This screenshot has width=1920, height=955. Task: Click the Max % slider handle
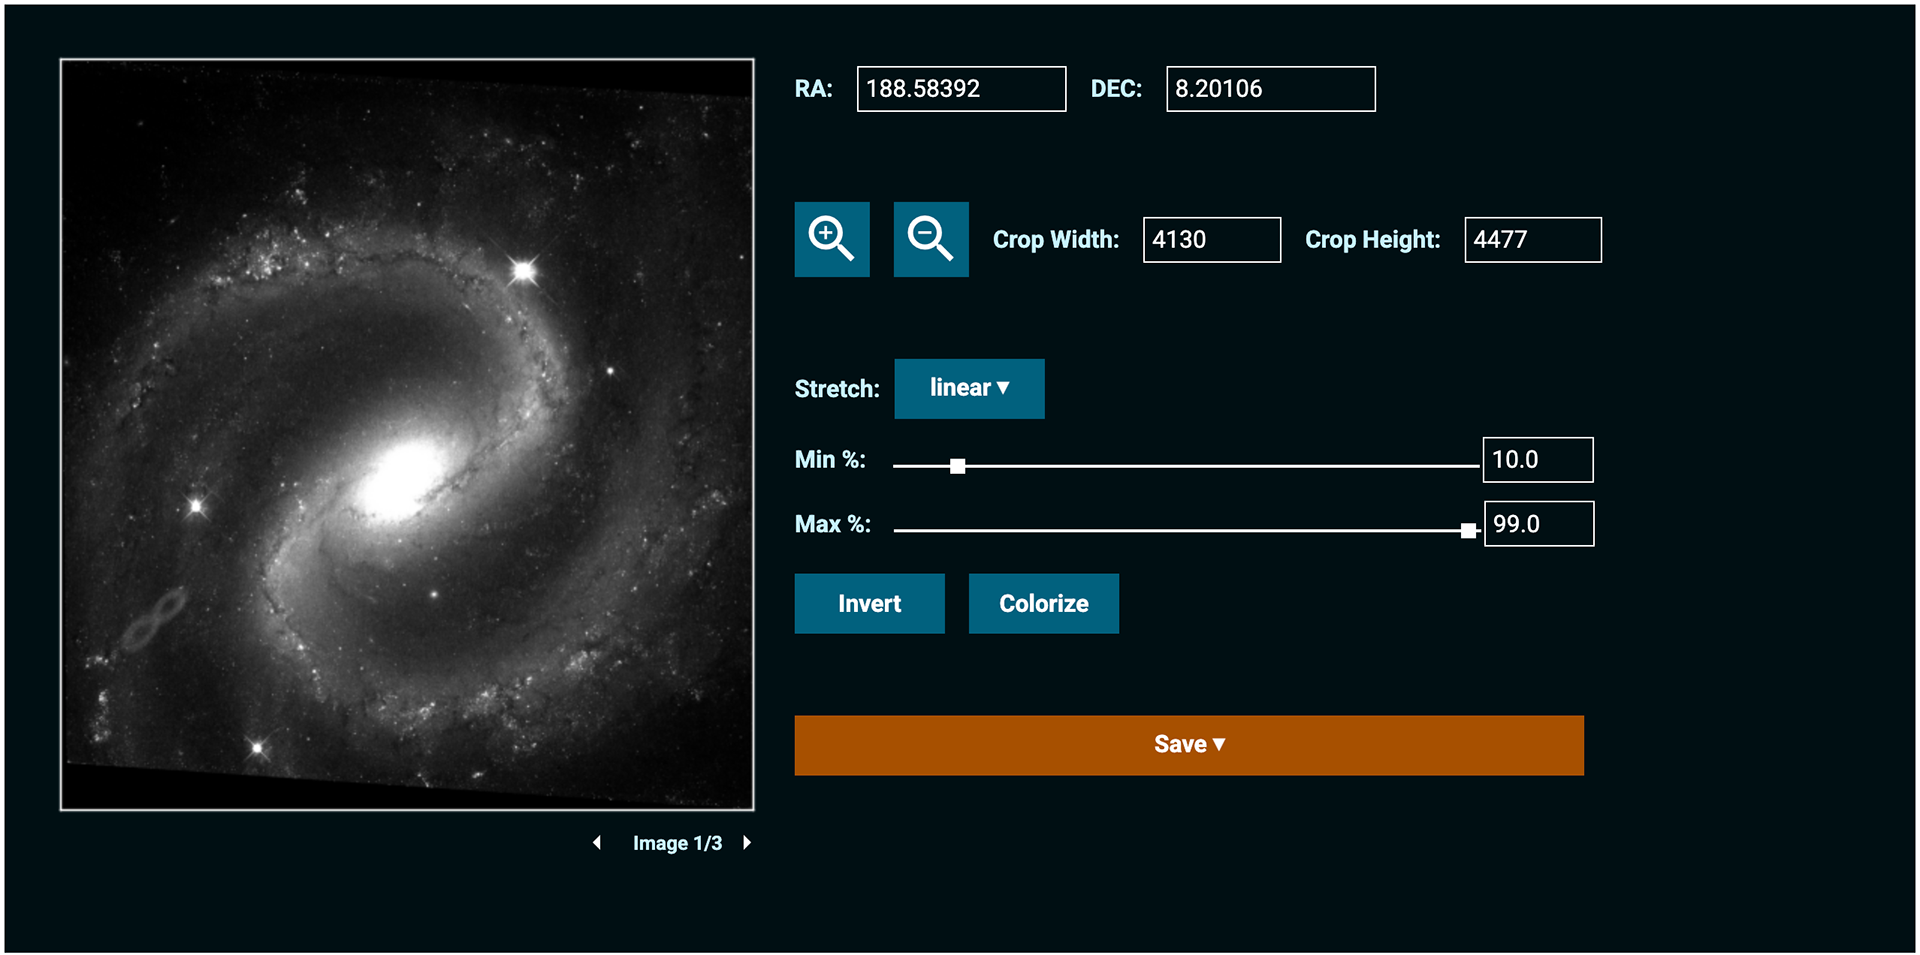coord(1468,531)
